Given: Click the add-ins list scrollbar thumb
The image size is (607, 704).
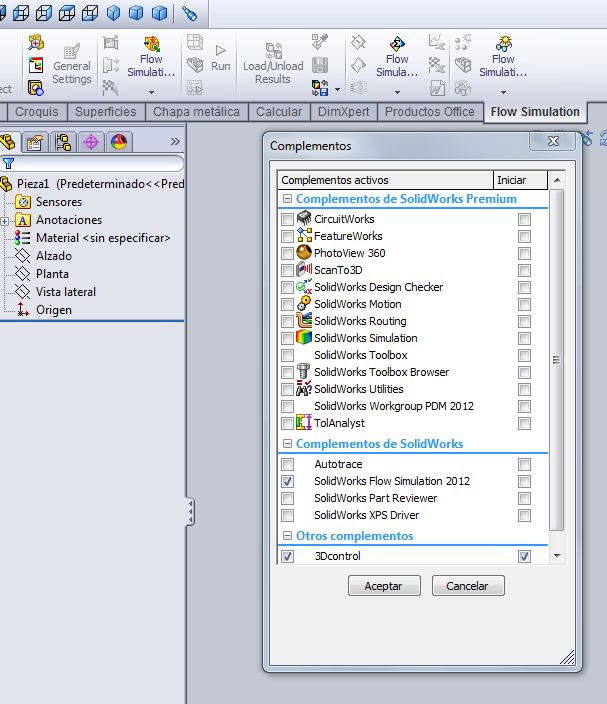Looking at the screenshot, I should click(557, 360).
